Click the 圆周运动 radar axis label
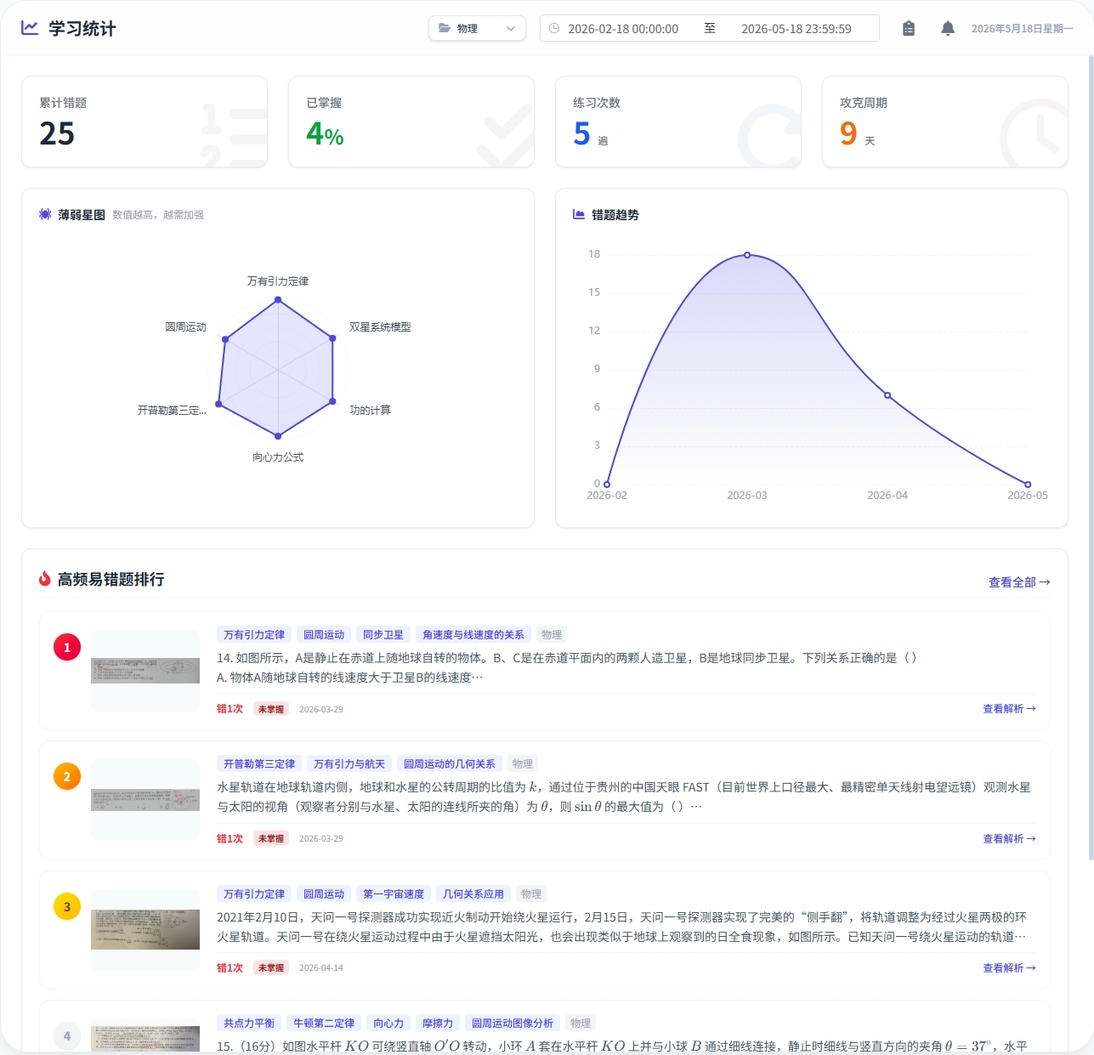Image resolution: width=1094 pixels, height=1055 pixels. click(186, 327)
